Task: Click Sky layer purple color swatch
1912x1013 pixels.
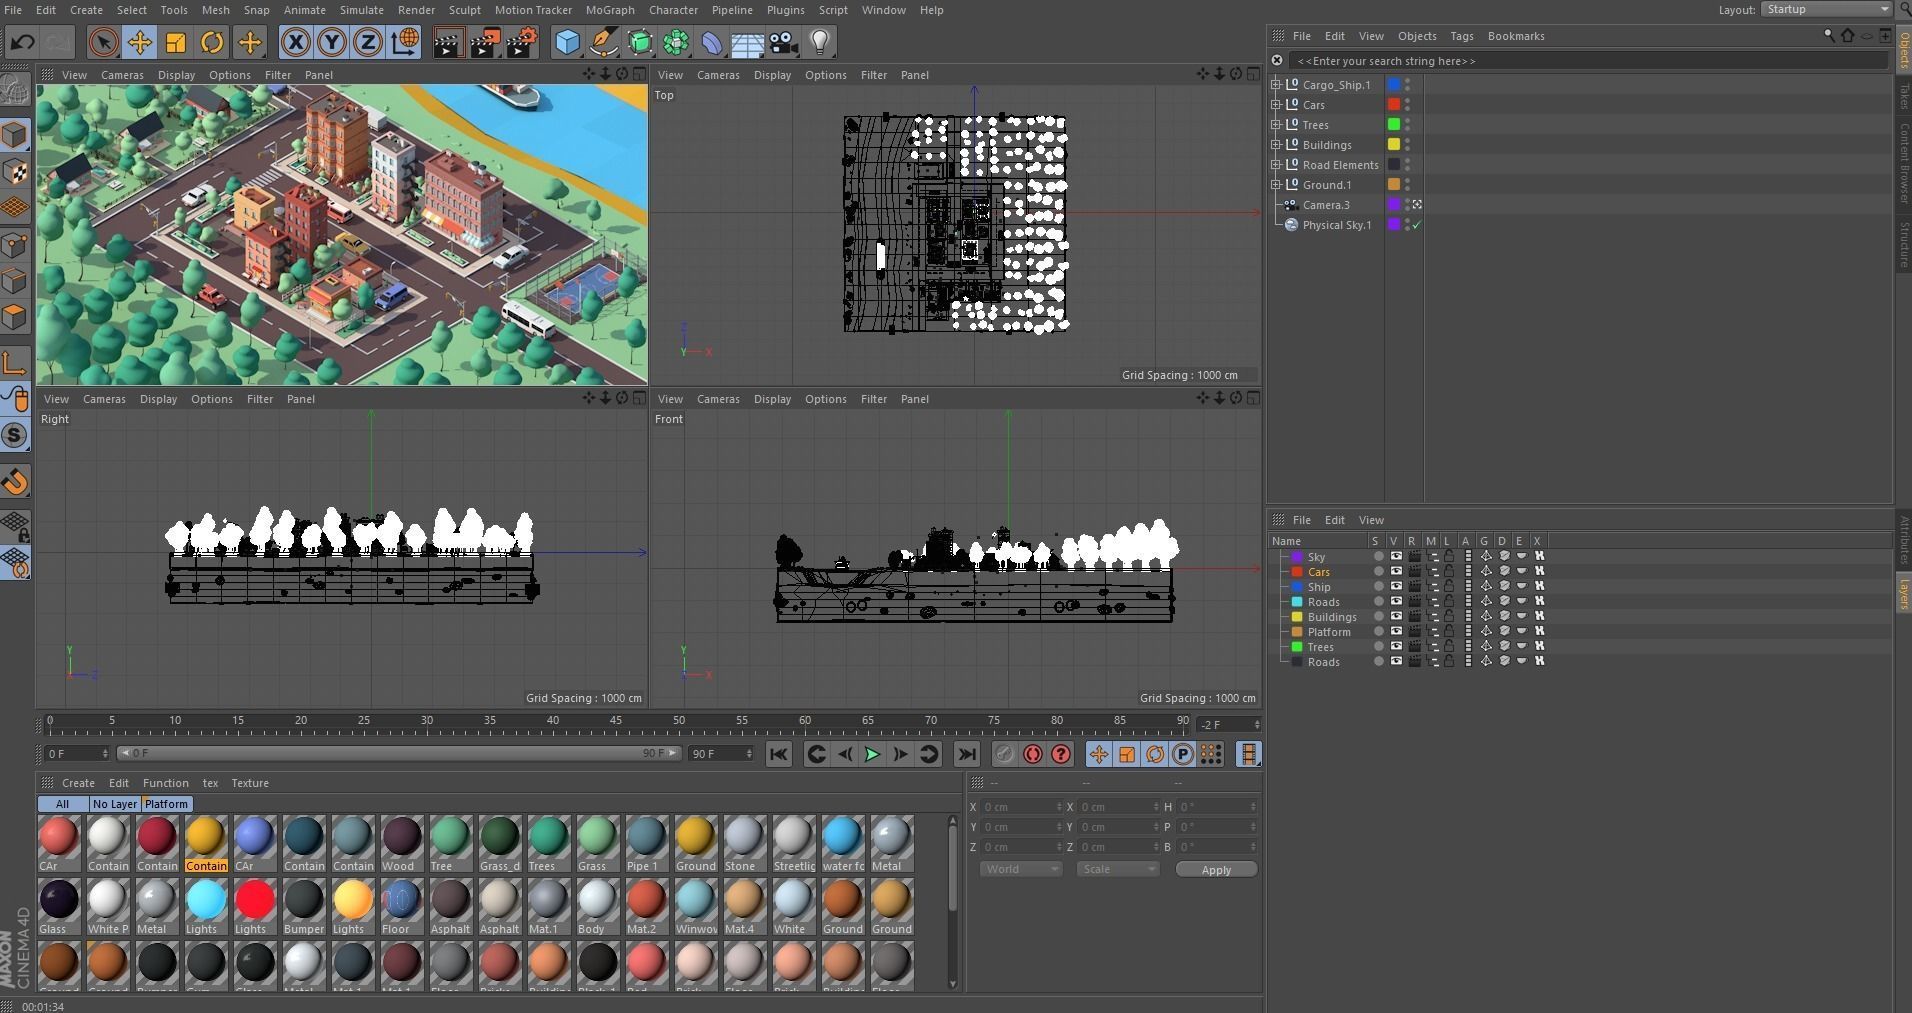Action: pyautogui.click(x=1297, y=557)
